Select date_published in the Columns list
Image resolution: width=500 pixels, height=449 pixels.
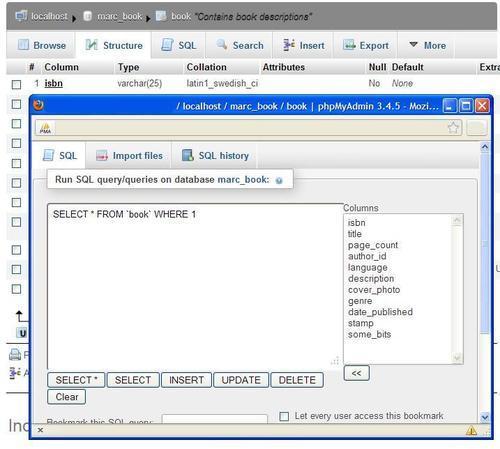[x=380, y=312]
